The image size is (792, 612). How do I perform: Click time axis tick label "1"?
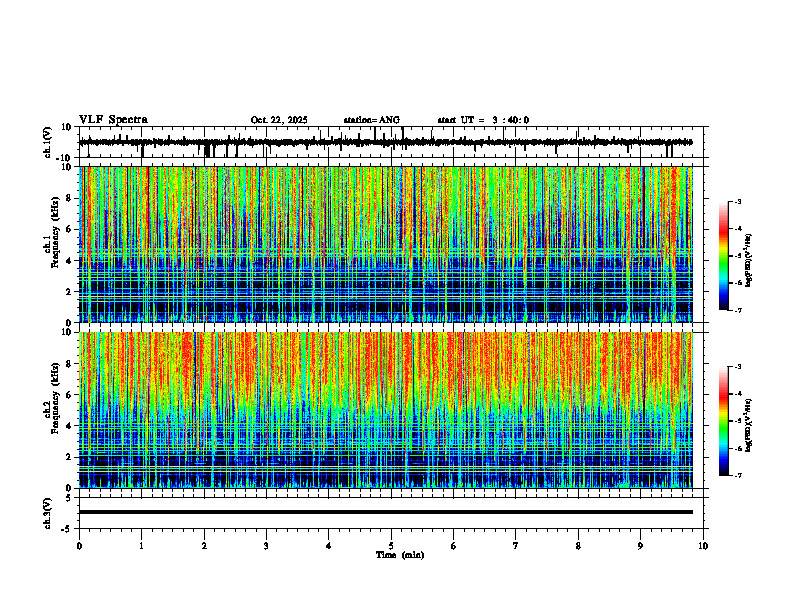pos(141,546)
